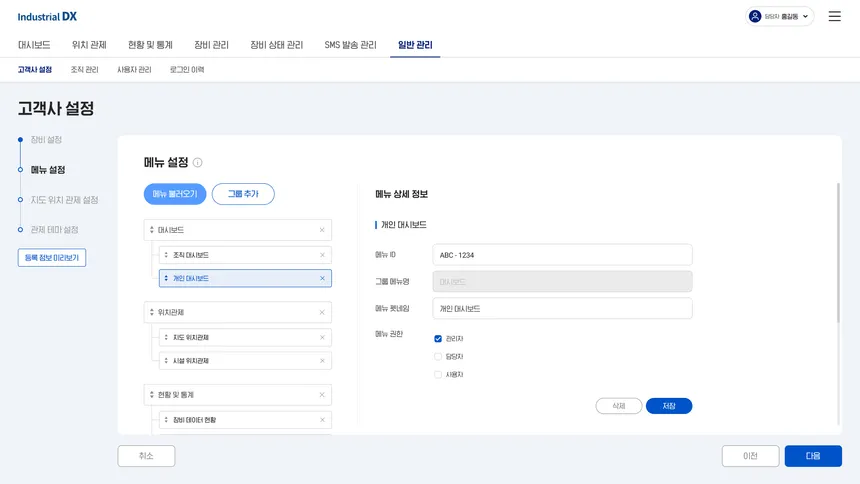Viewport: 860px width, 484px height.
Task: Select the 시설 위치관제 menu row
Action: [245, 361]
